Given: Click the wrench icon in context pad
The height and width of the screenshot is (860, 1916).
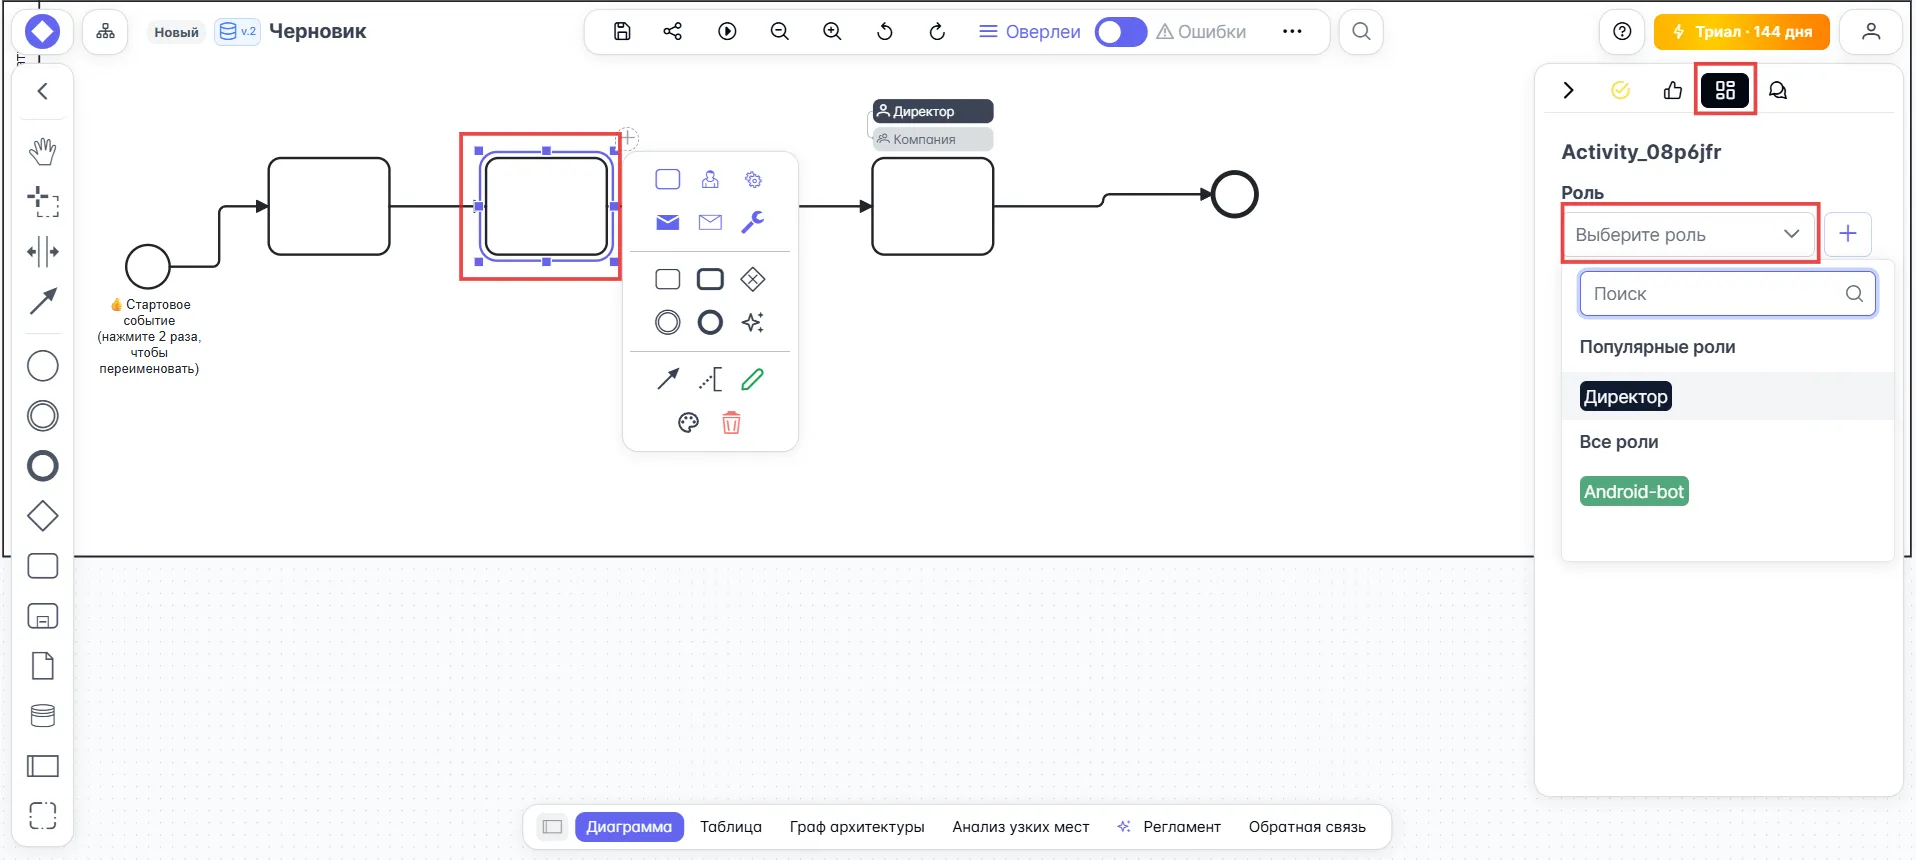Looking at the screenshot, I should click(x=753, y=222).
